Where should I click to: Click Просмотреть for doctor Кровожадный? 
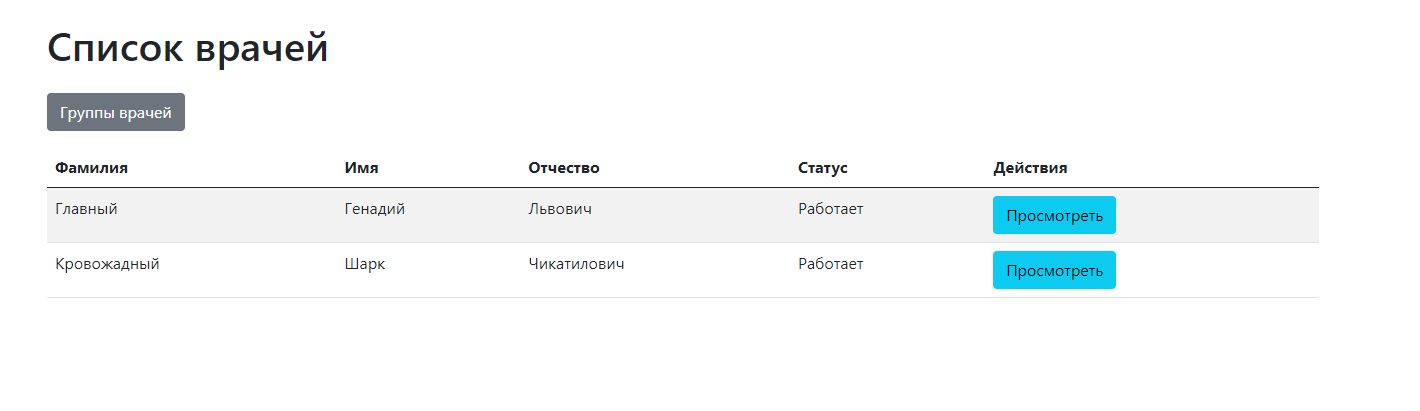[1054, 270]
